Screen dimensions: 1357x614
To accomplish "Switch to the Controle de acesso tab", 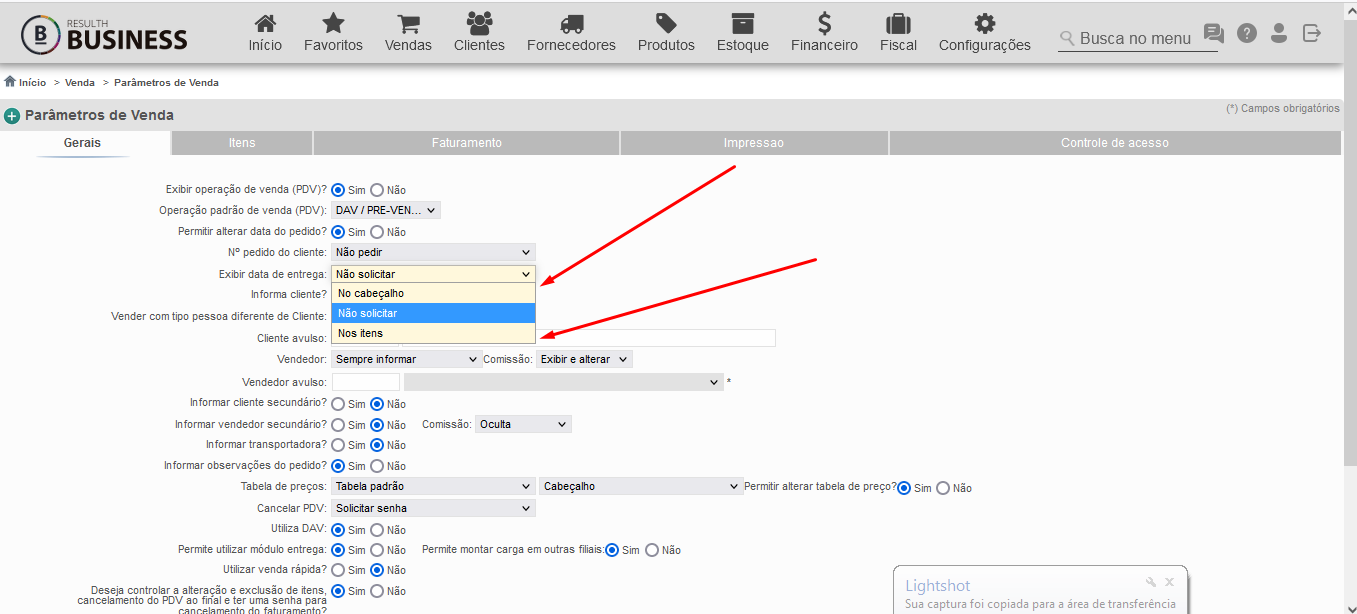I will click(x=1114, y=143).
